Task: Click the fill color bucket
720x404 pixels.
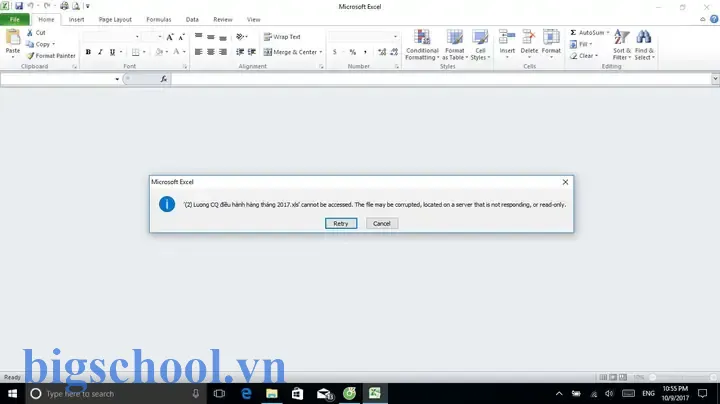Action: [x=159, y=52]
